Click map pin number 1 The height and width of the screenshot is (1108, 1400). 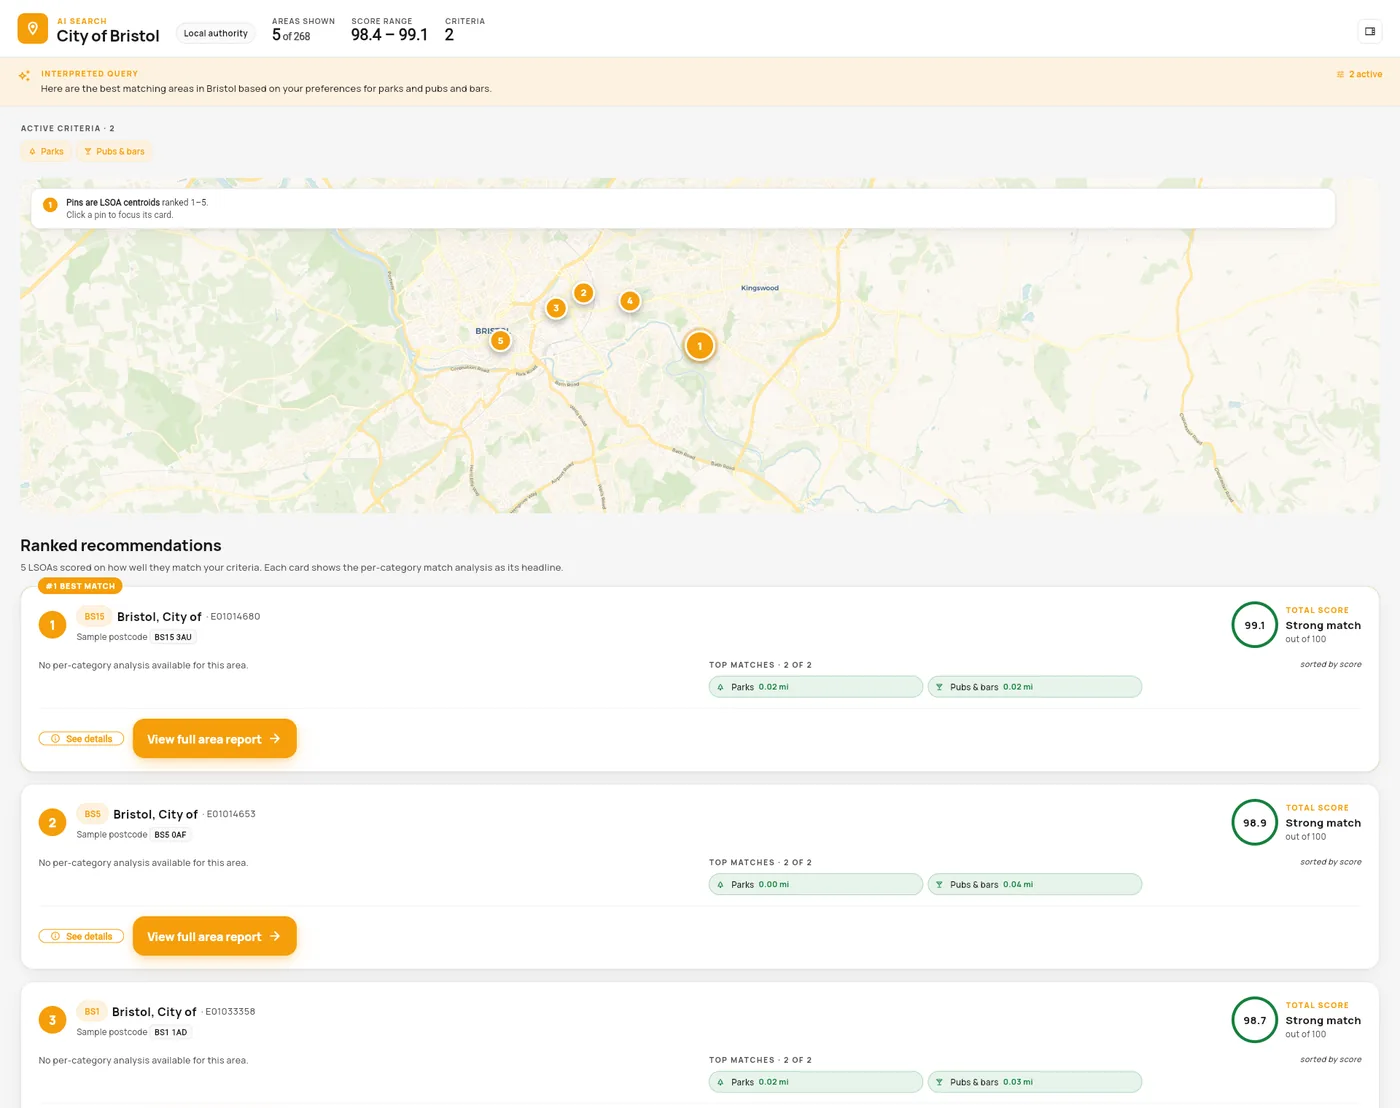tap(700, 346)
